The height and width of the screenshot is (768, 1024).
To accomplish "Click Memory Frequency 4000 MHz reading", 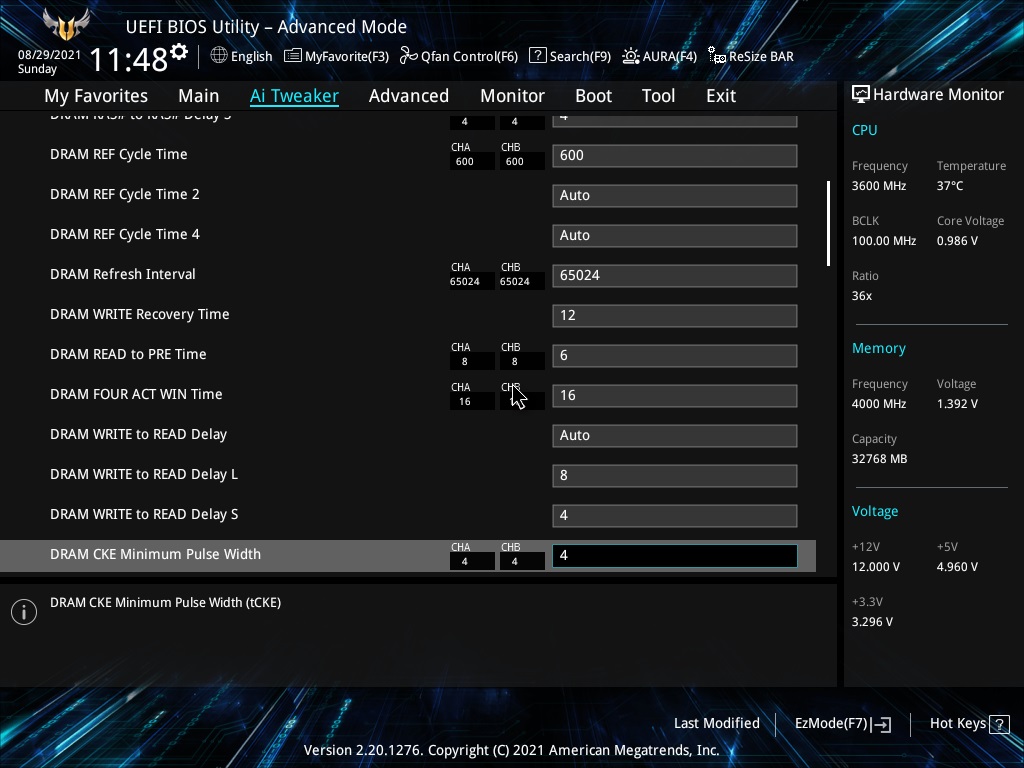I will coord(879,404).
